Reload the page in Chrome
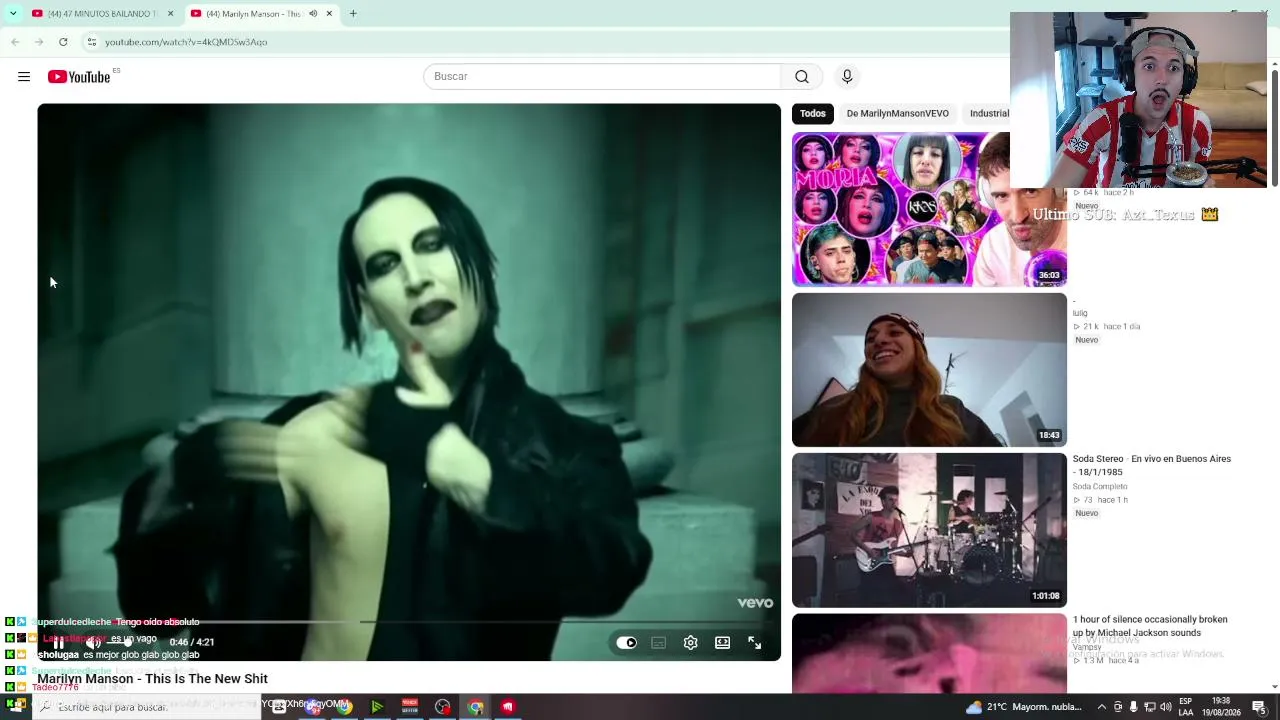Image resolution: width=1280 pixels, height=720 pixels. (63, 42)
